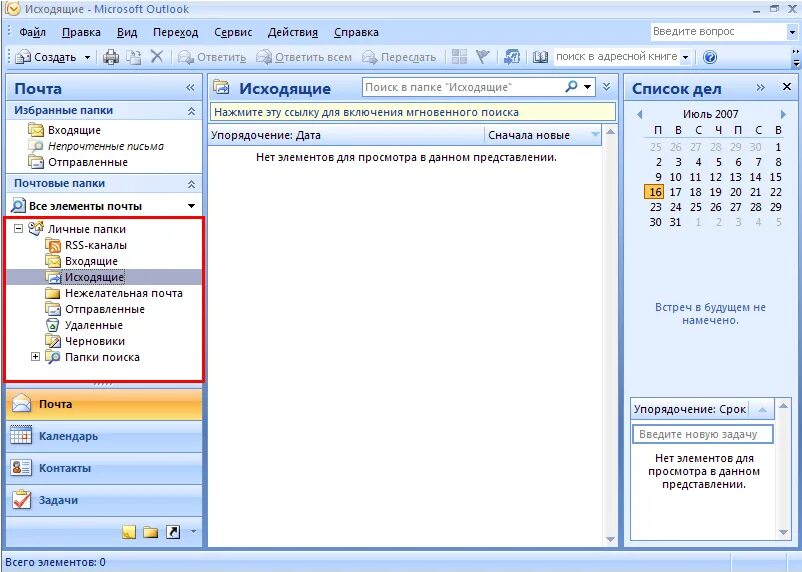
Task: Click Введите новую задачу field
Action: point(702,434)
